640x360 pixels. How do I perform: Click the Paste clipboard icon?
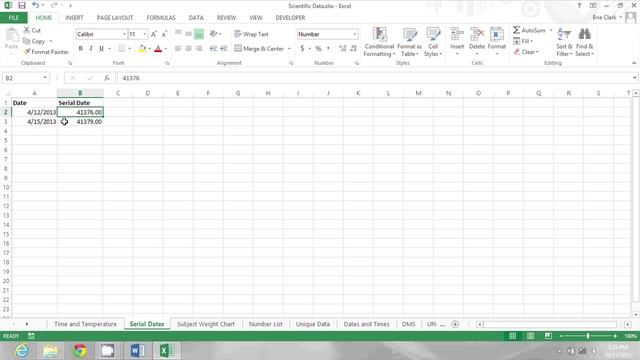pos(11,36)
